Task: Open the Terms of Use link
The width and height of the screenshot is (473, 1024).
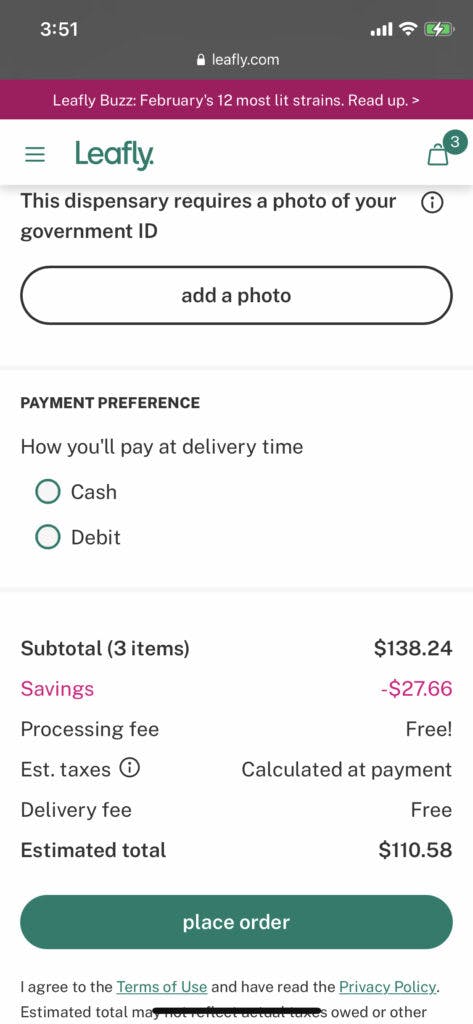Action: (161, 987)
